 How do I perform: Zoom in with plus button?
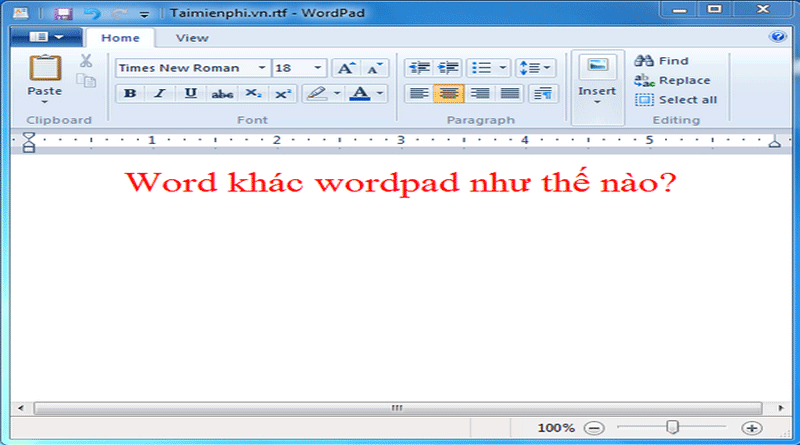coord(752,428)
